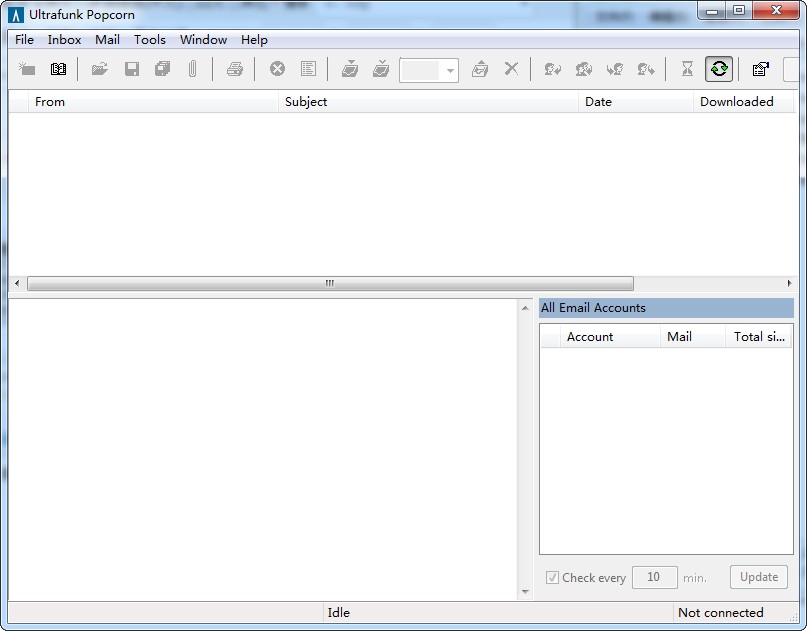Click the Attachment paperclip icon
The height and width of the screenshot is (631, 807).
pos(192,68)
